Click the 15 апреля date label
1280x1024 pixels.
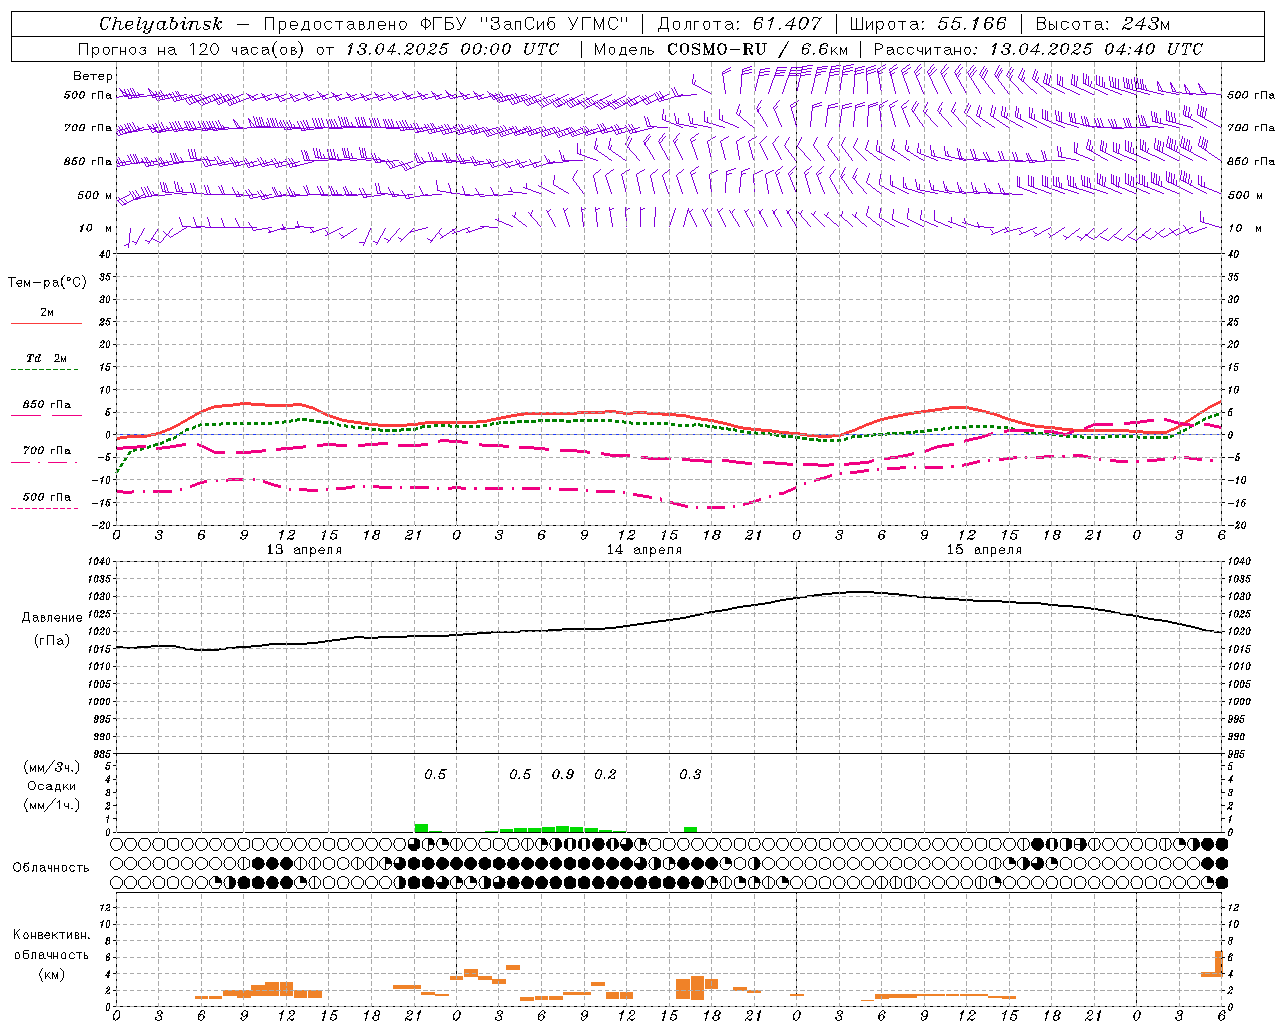[x=984, y=550]
